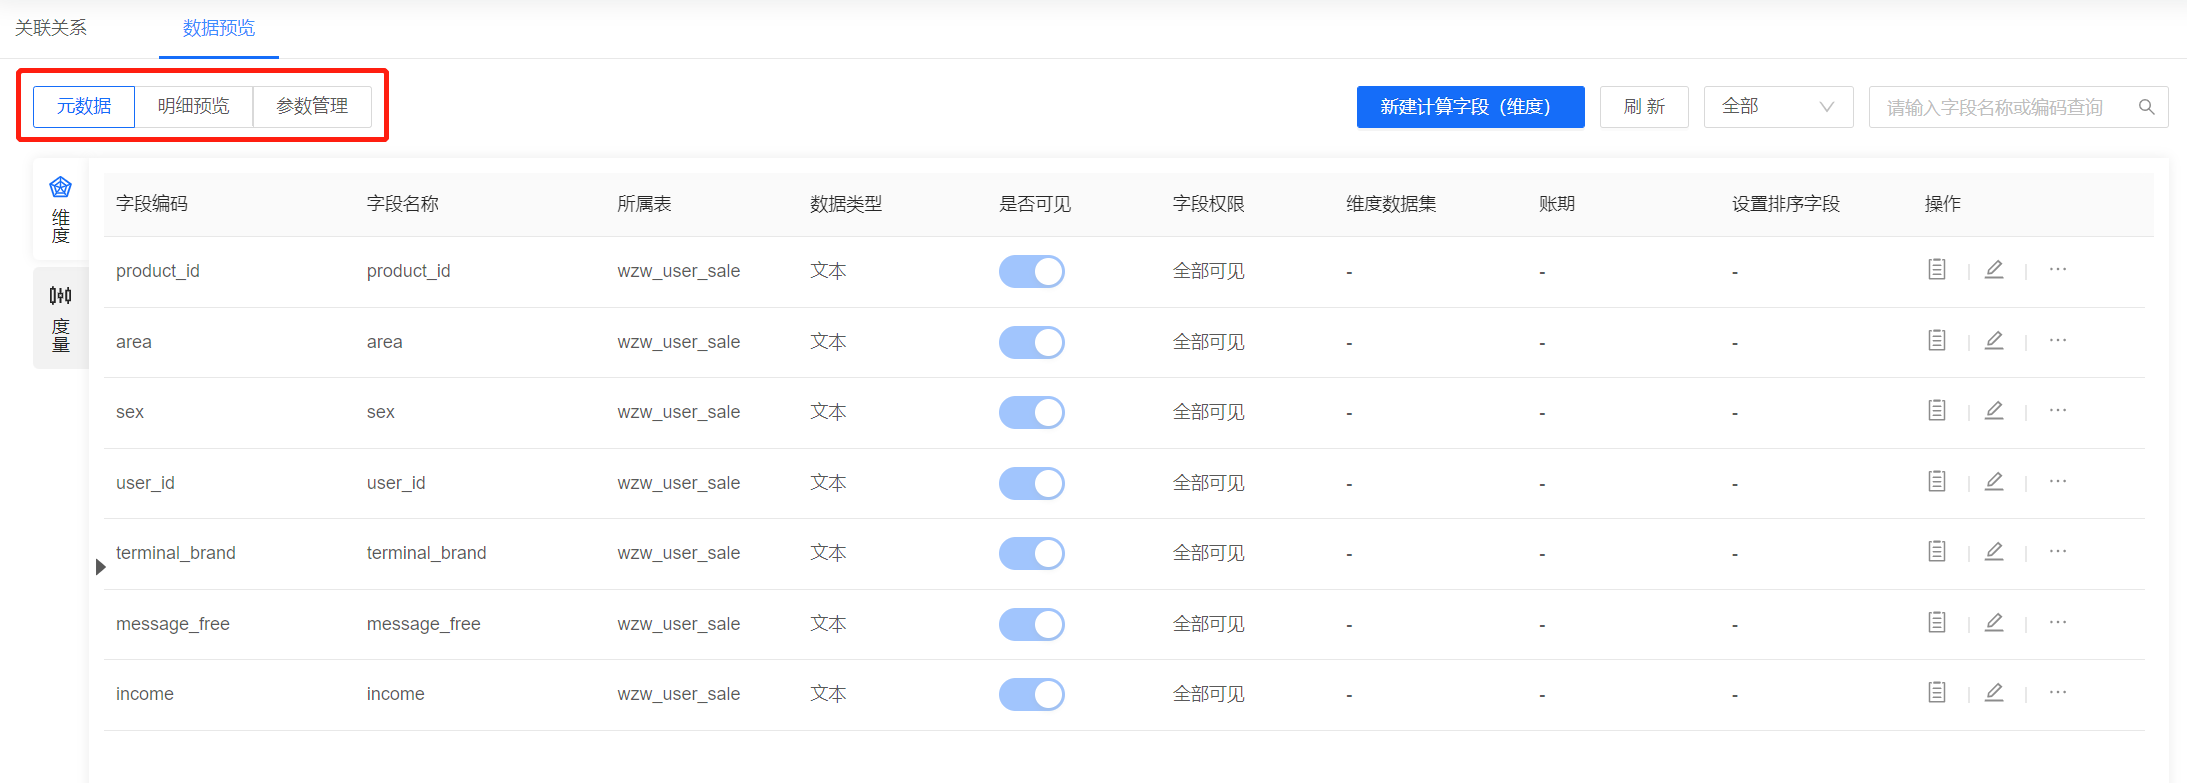This screenshot has height=783, width=2187.
Task: Toggle visibility switch for product_id
Action: (1032, 271)
